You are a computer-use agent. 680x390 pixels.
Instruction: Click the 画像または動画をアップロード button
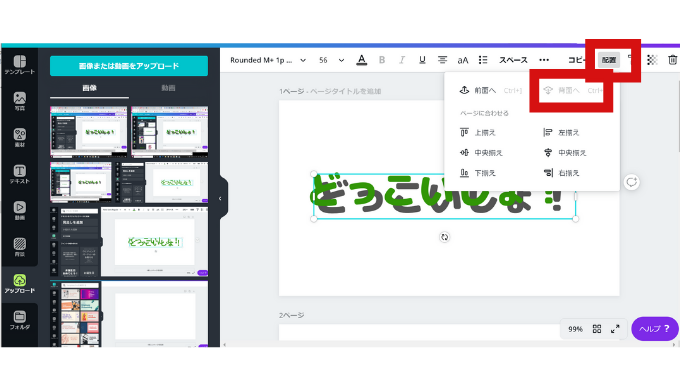[129, 66]
